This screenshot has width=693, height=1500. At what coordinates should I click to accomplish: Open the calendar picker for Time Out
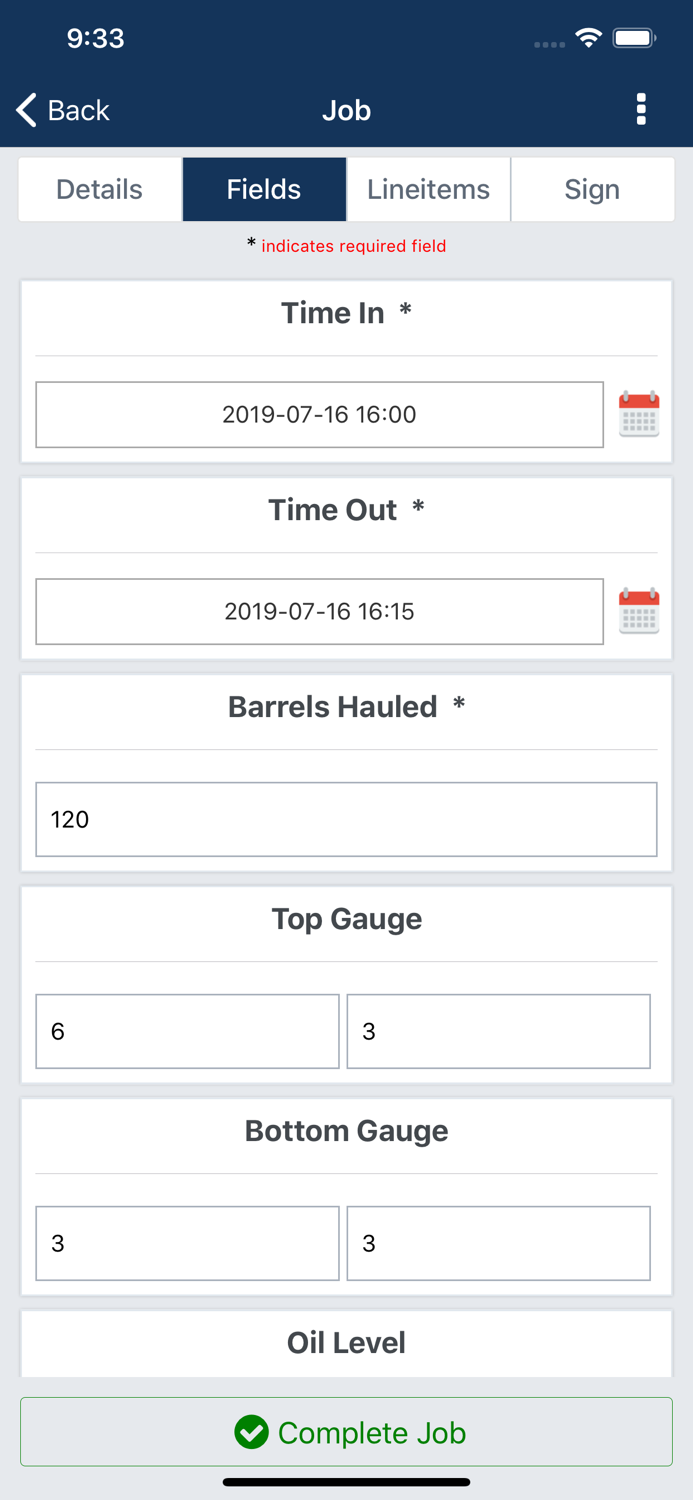[x=639, y=611]
